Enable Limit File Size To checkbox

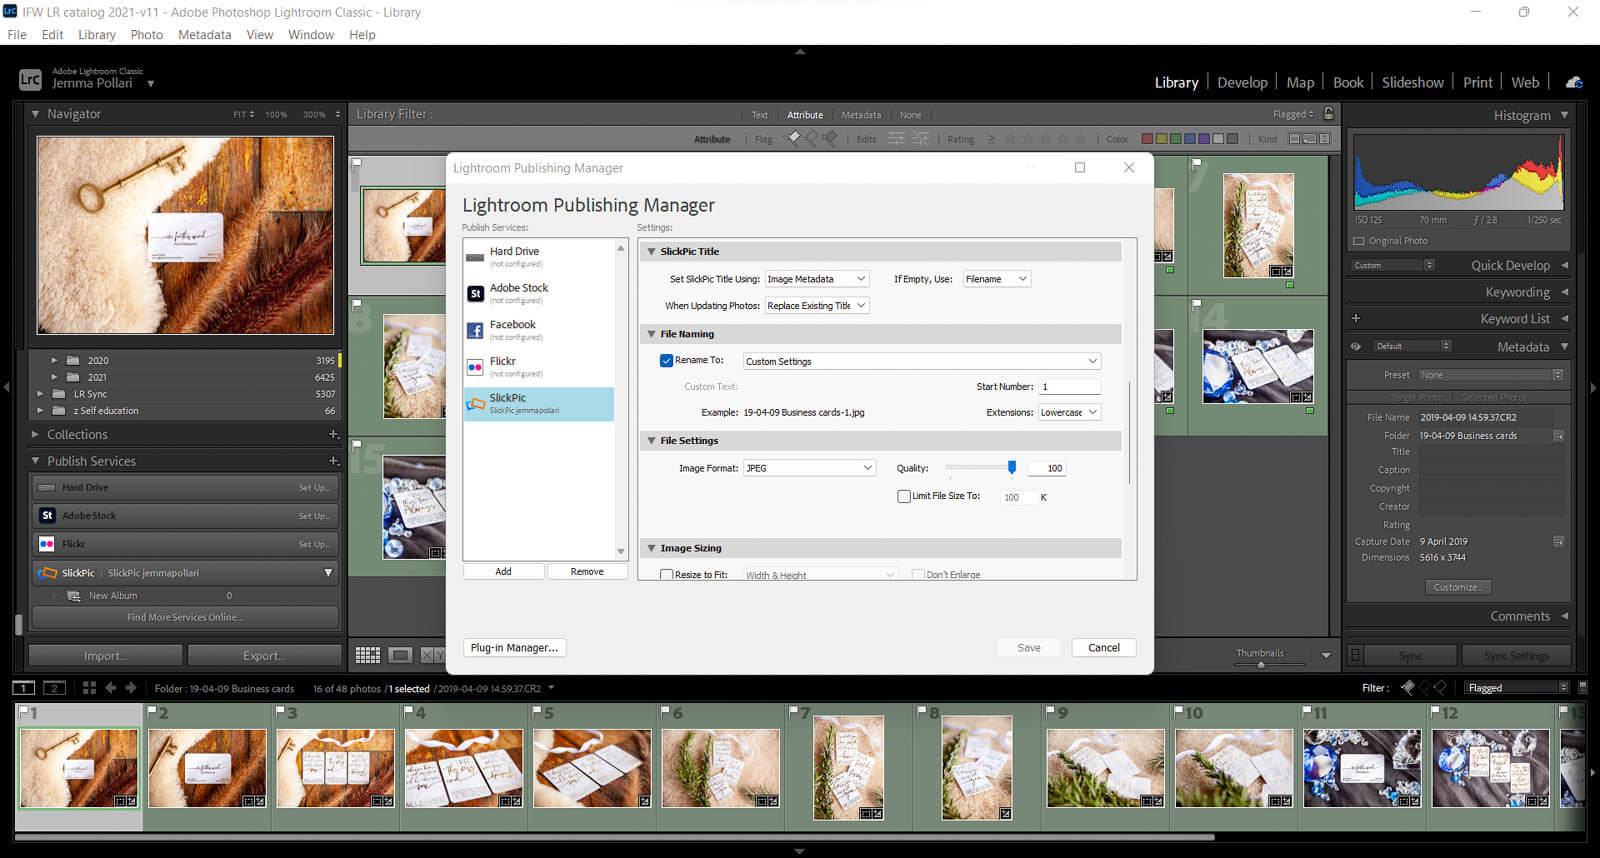904,496
